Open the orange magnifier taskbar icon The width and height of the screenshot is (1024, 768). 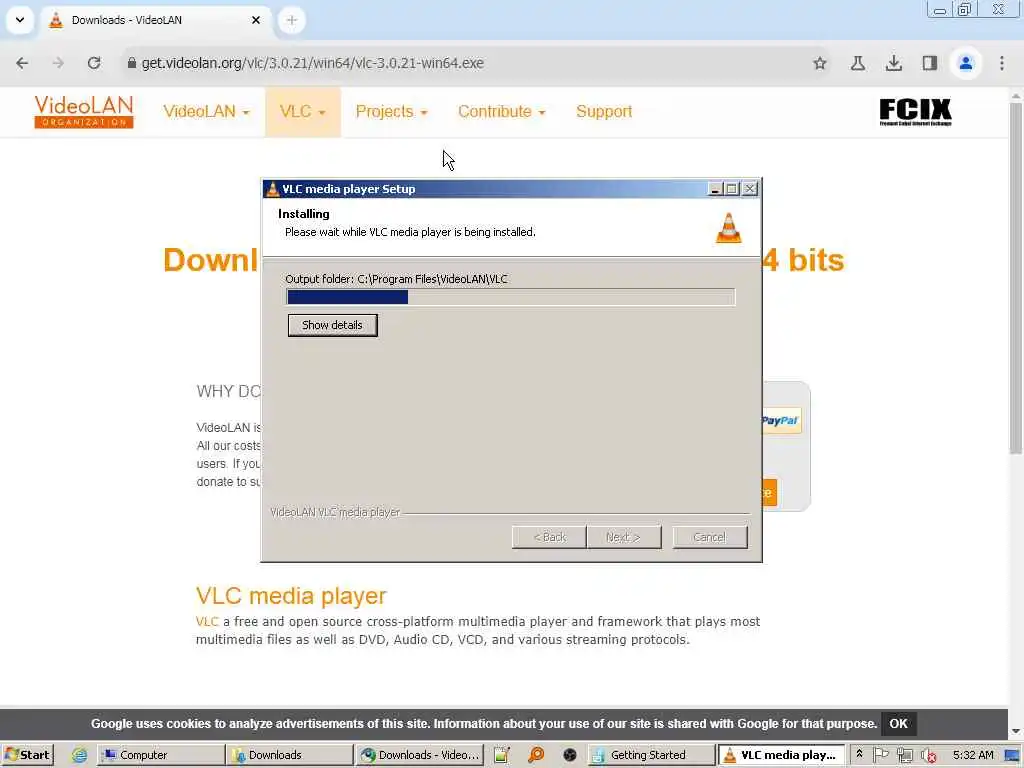(536, 755)
